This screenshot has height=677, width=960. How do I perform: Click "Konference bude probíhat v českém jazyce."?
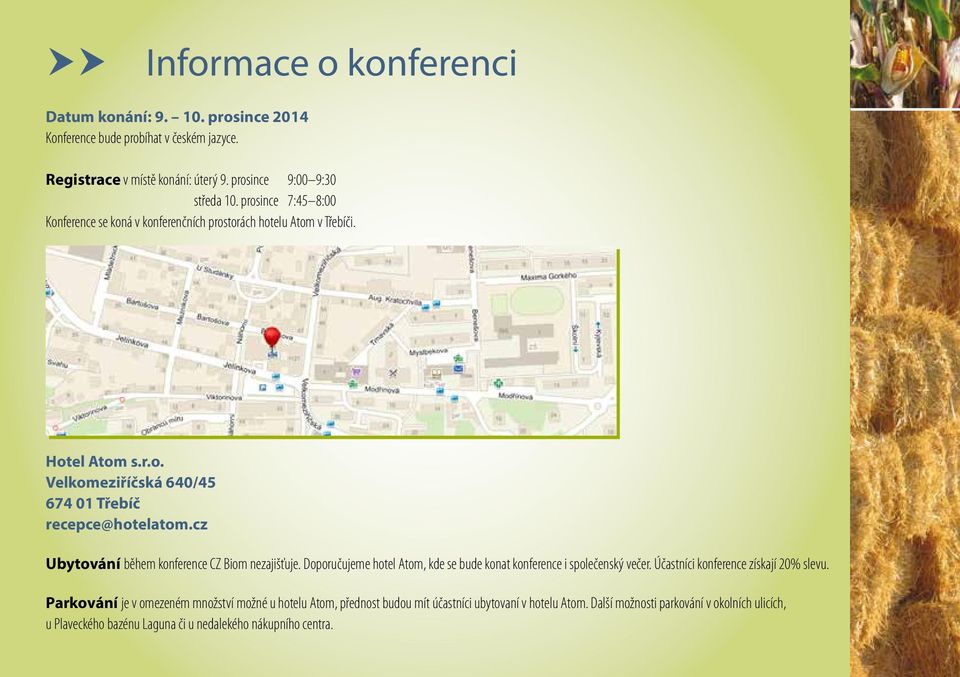142,138
